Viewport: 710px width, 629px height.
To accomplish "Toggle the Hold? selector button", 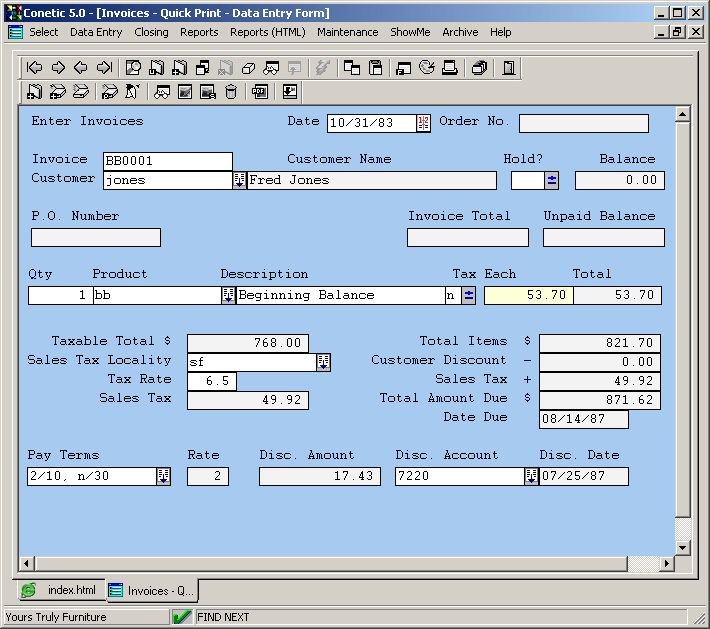I will pos(551,180).
